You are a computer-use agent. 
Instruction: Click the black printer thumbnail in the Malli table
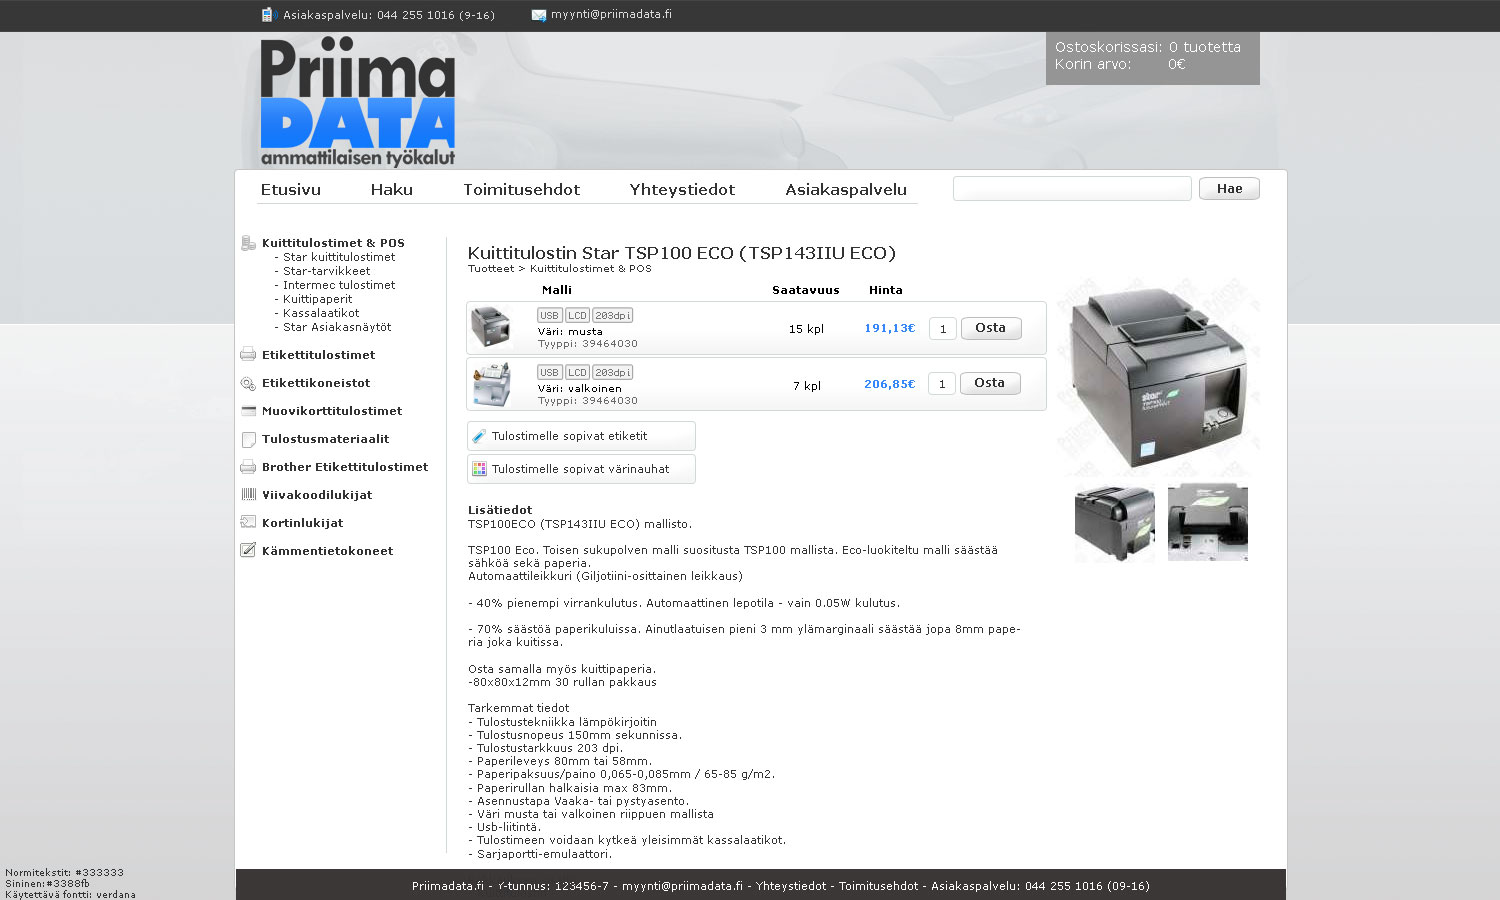click(x=491, y=327)
